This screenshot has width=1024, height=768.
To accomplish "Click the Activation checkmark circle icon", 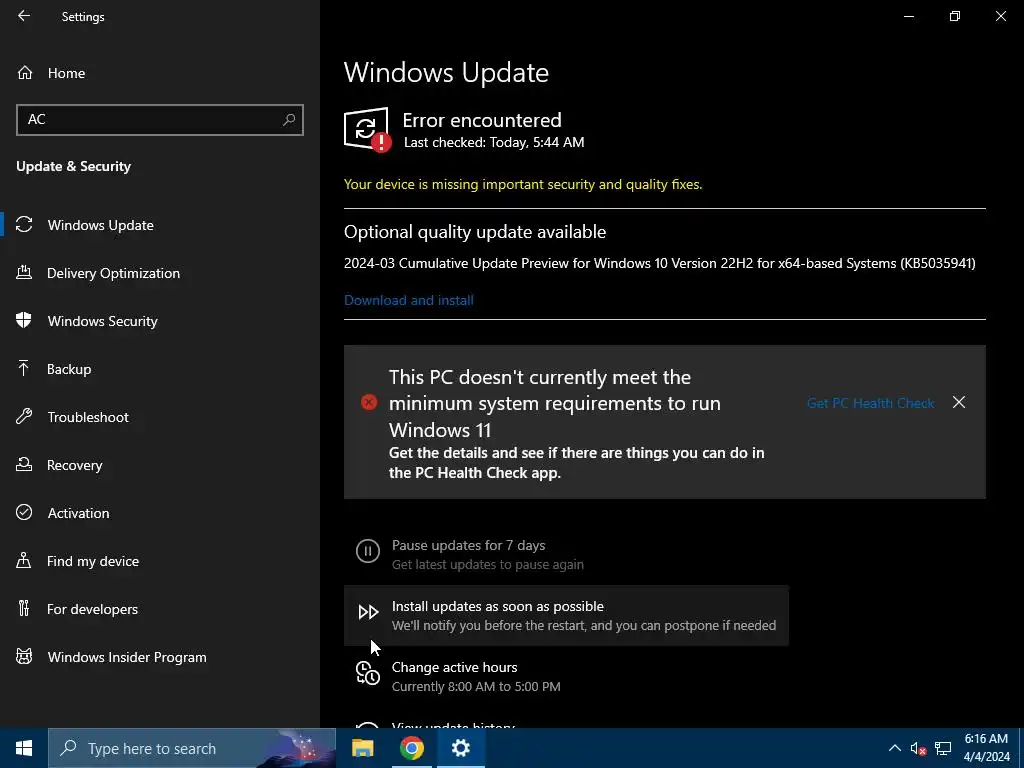I will [24, 513].
